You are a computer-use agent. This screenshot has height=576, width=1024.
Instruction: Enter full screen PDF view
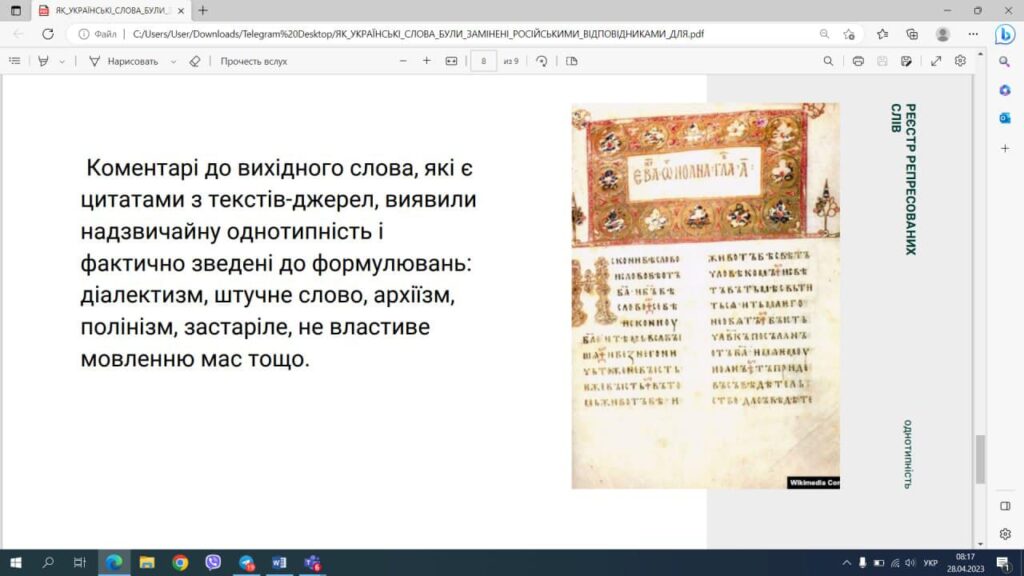click(936, 61)
